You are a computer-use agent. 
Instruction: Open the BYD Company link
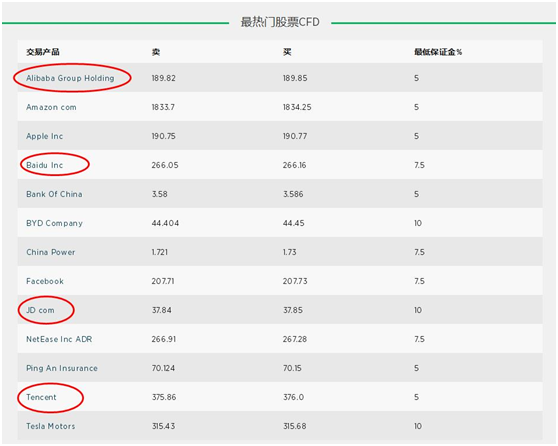coord(54,223)
